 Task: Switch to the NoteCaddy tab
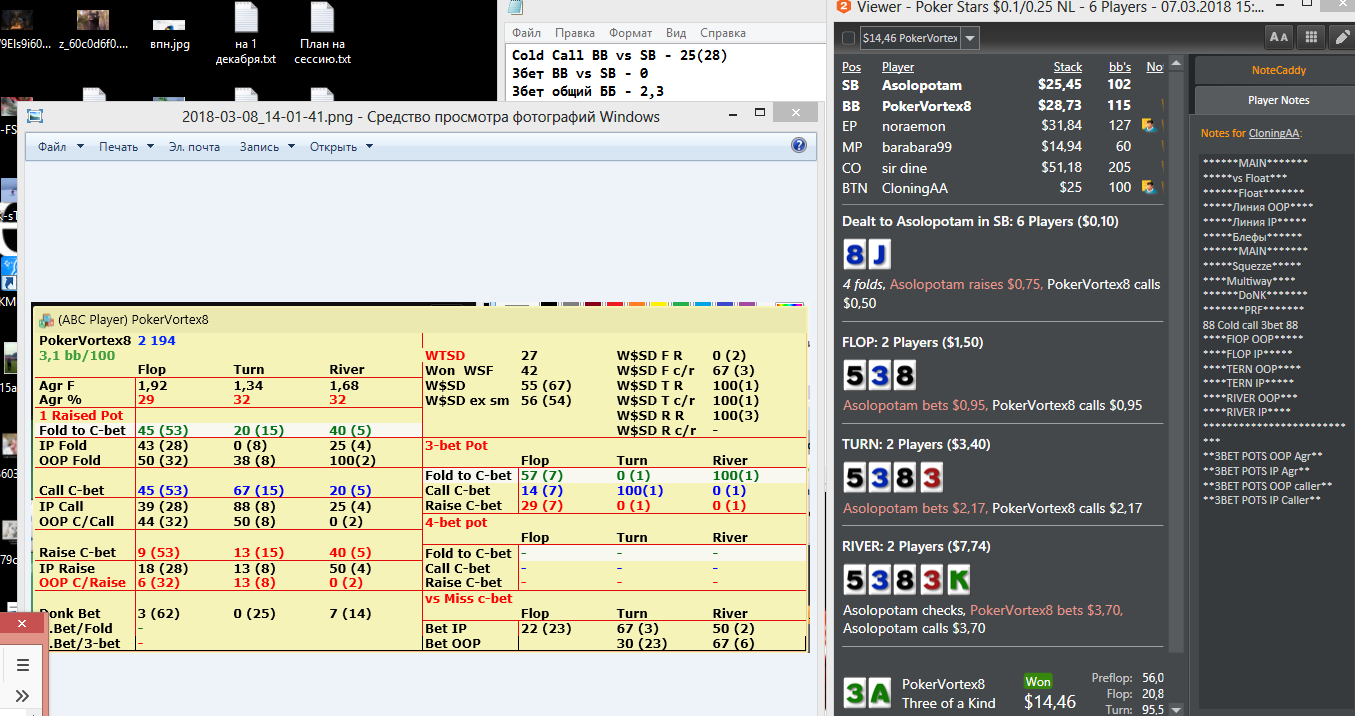pos(1278,71)
